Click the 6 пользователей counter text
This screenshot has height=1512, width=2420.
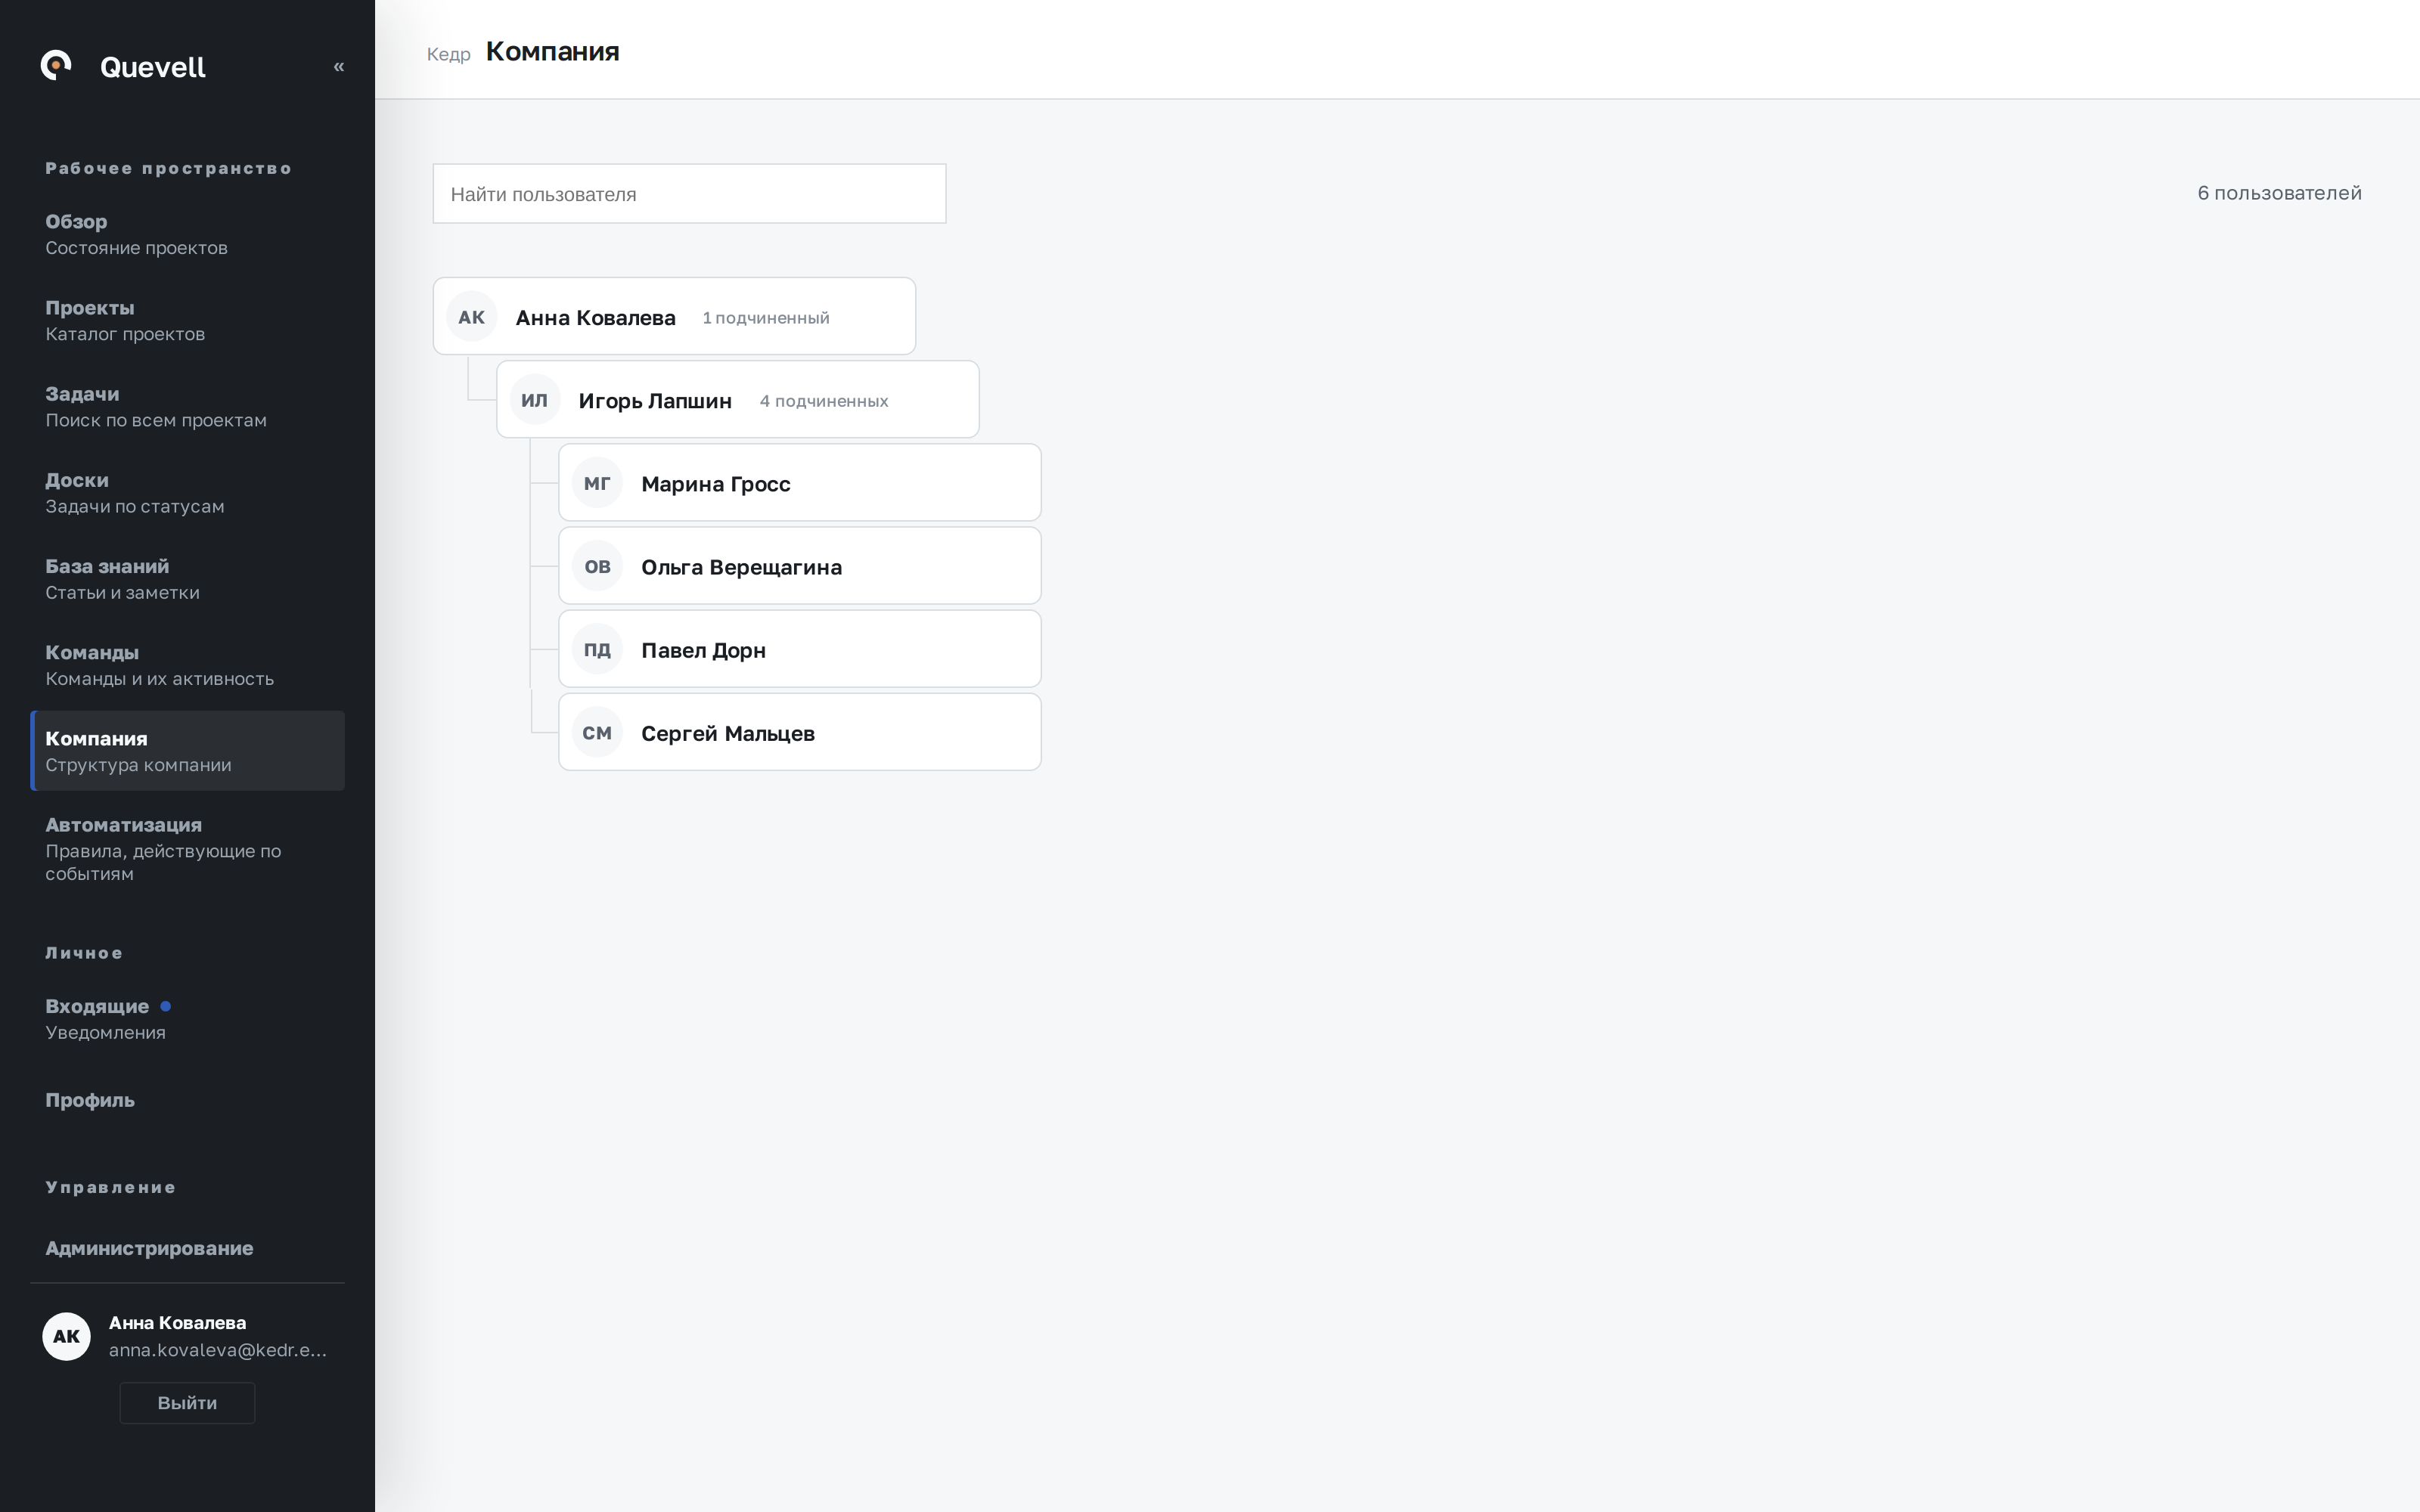(x=2279, y=193)
